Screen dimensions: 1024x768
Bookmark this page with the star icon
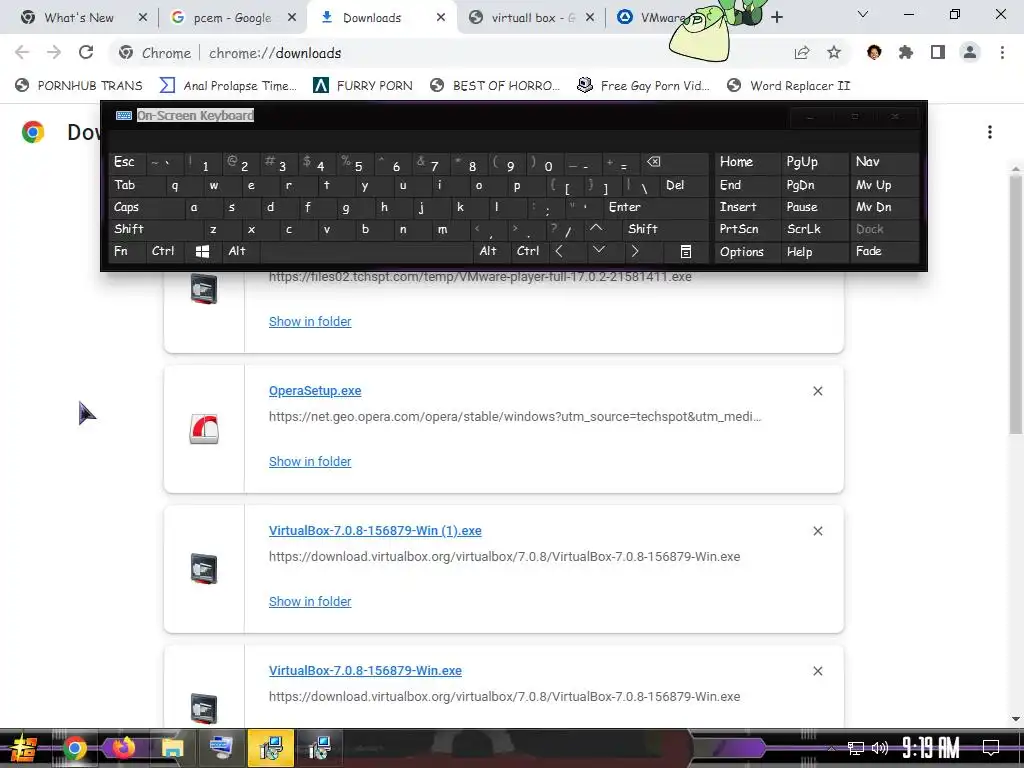pyautogui.click(x=834, y=53)
